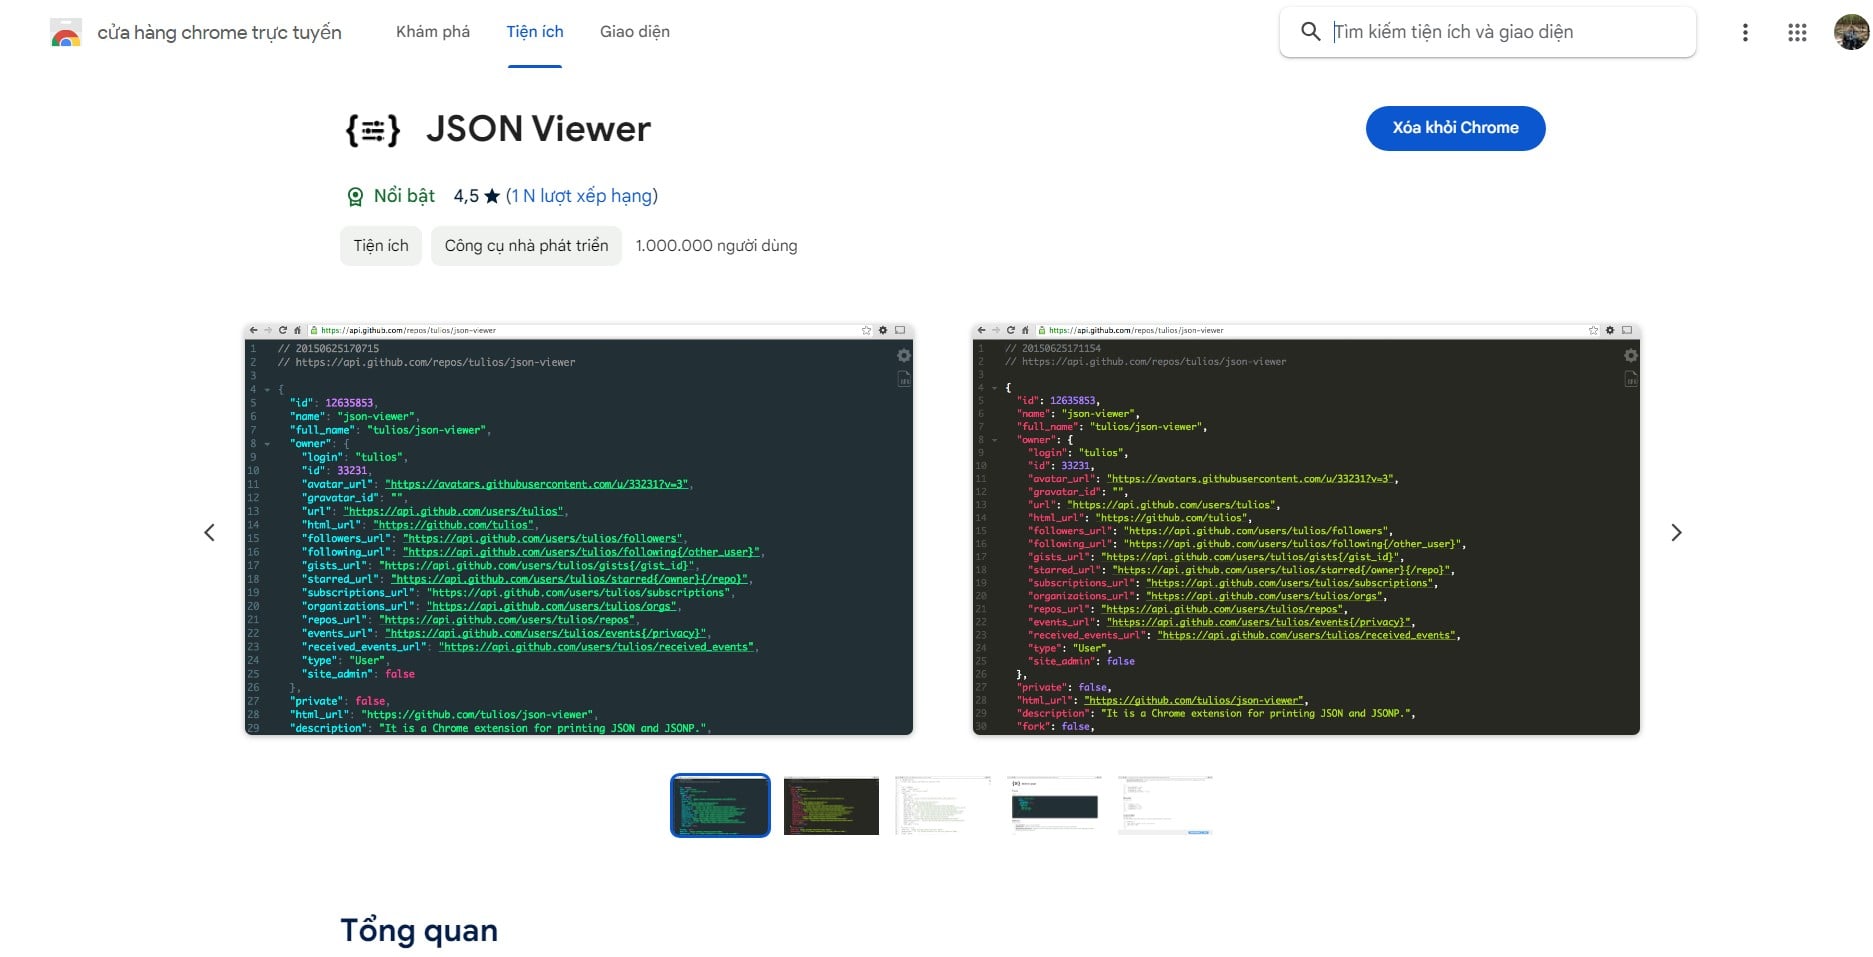Screen dimensions: 1873x957
Task: Switch to the Giao diện tab
Action: pyautogui.click(x=635, y=32)
